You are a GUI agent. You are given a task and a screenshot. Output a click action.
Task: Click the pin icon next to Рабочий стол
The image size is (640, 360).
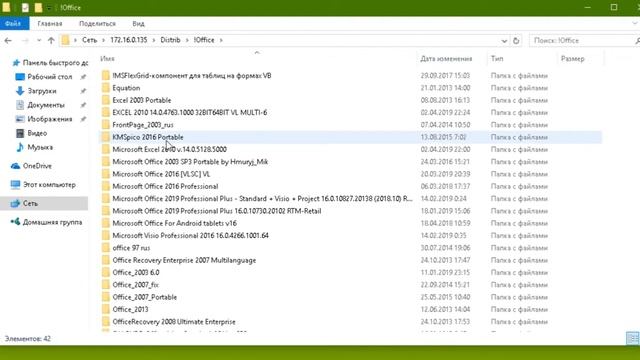click(83, 77)
